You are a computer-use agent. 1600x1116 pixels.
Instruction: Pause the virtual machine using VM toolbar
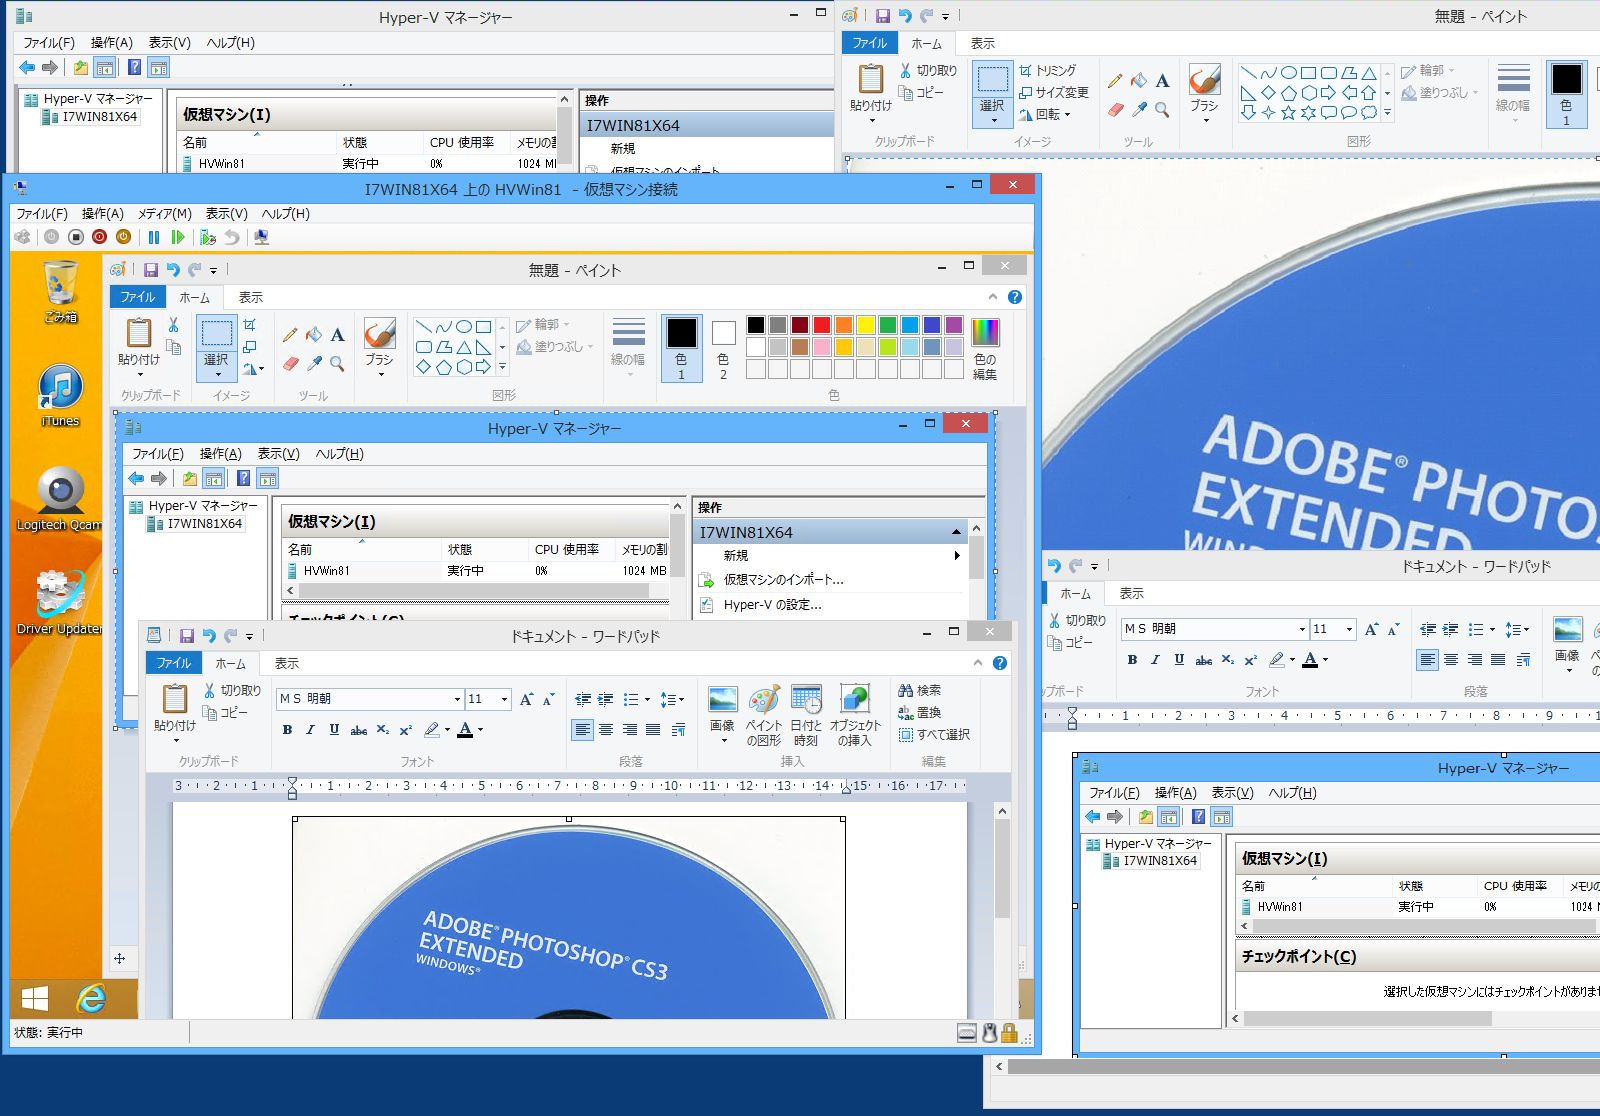(x=154, y=237)
